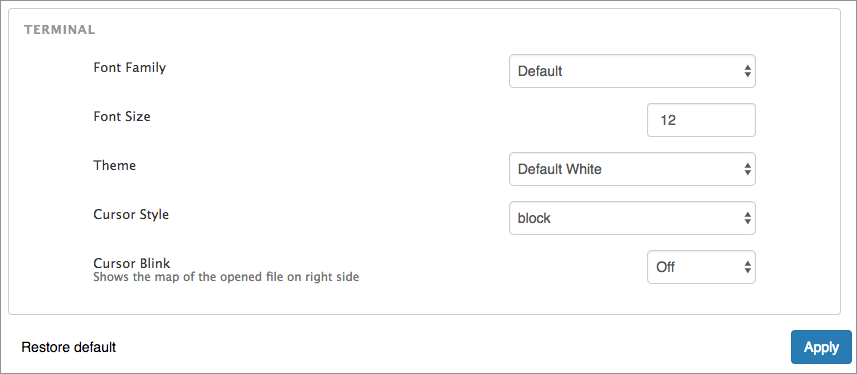
Task: Click the Font Size label
Action: [x=122, y=116]
